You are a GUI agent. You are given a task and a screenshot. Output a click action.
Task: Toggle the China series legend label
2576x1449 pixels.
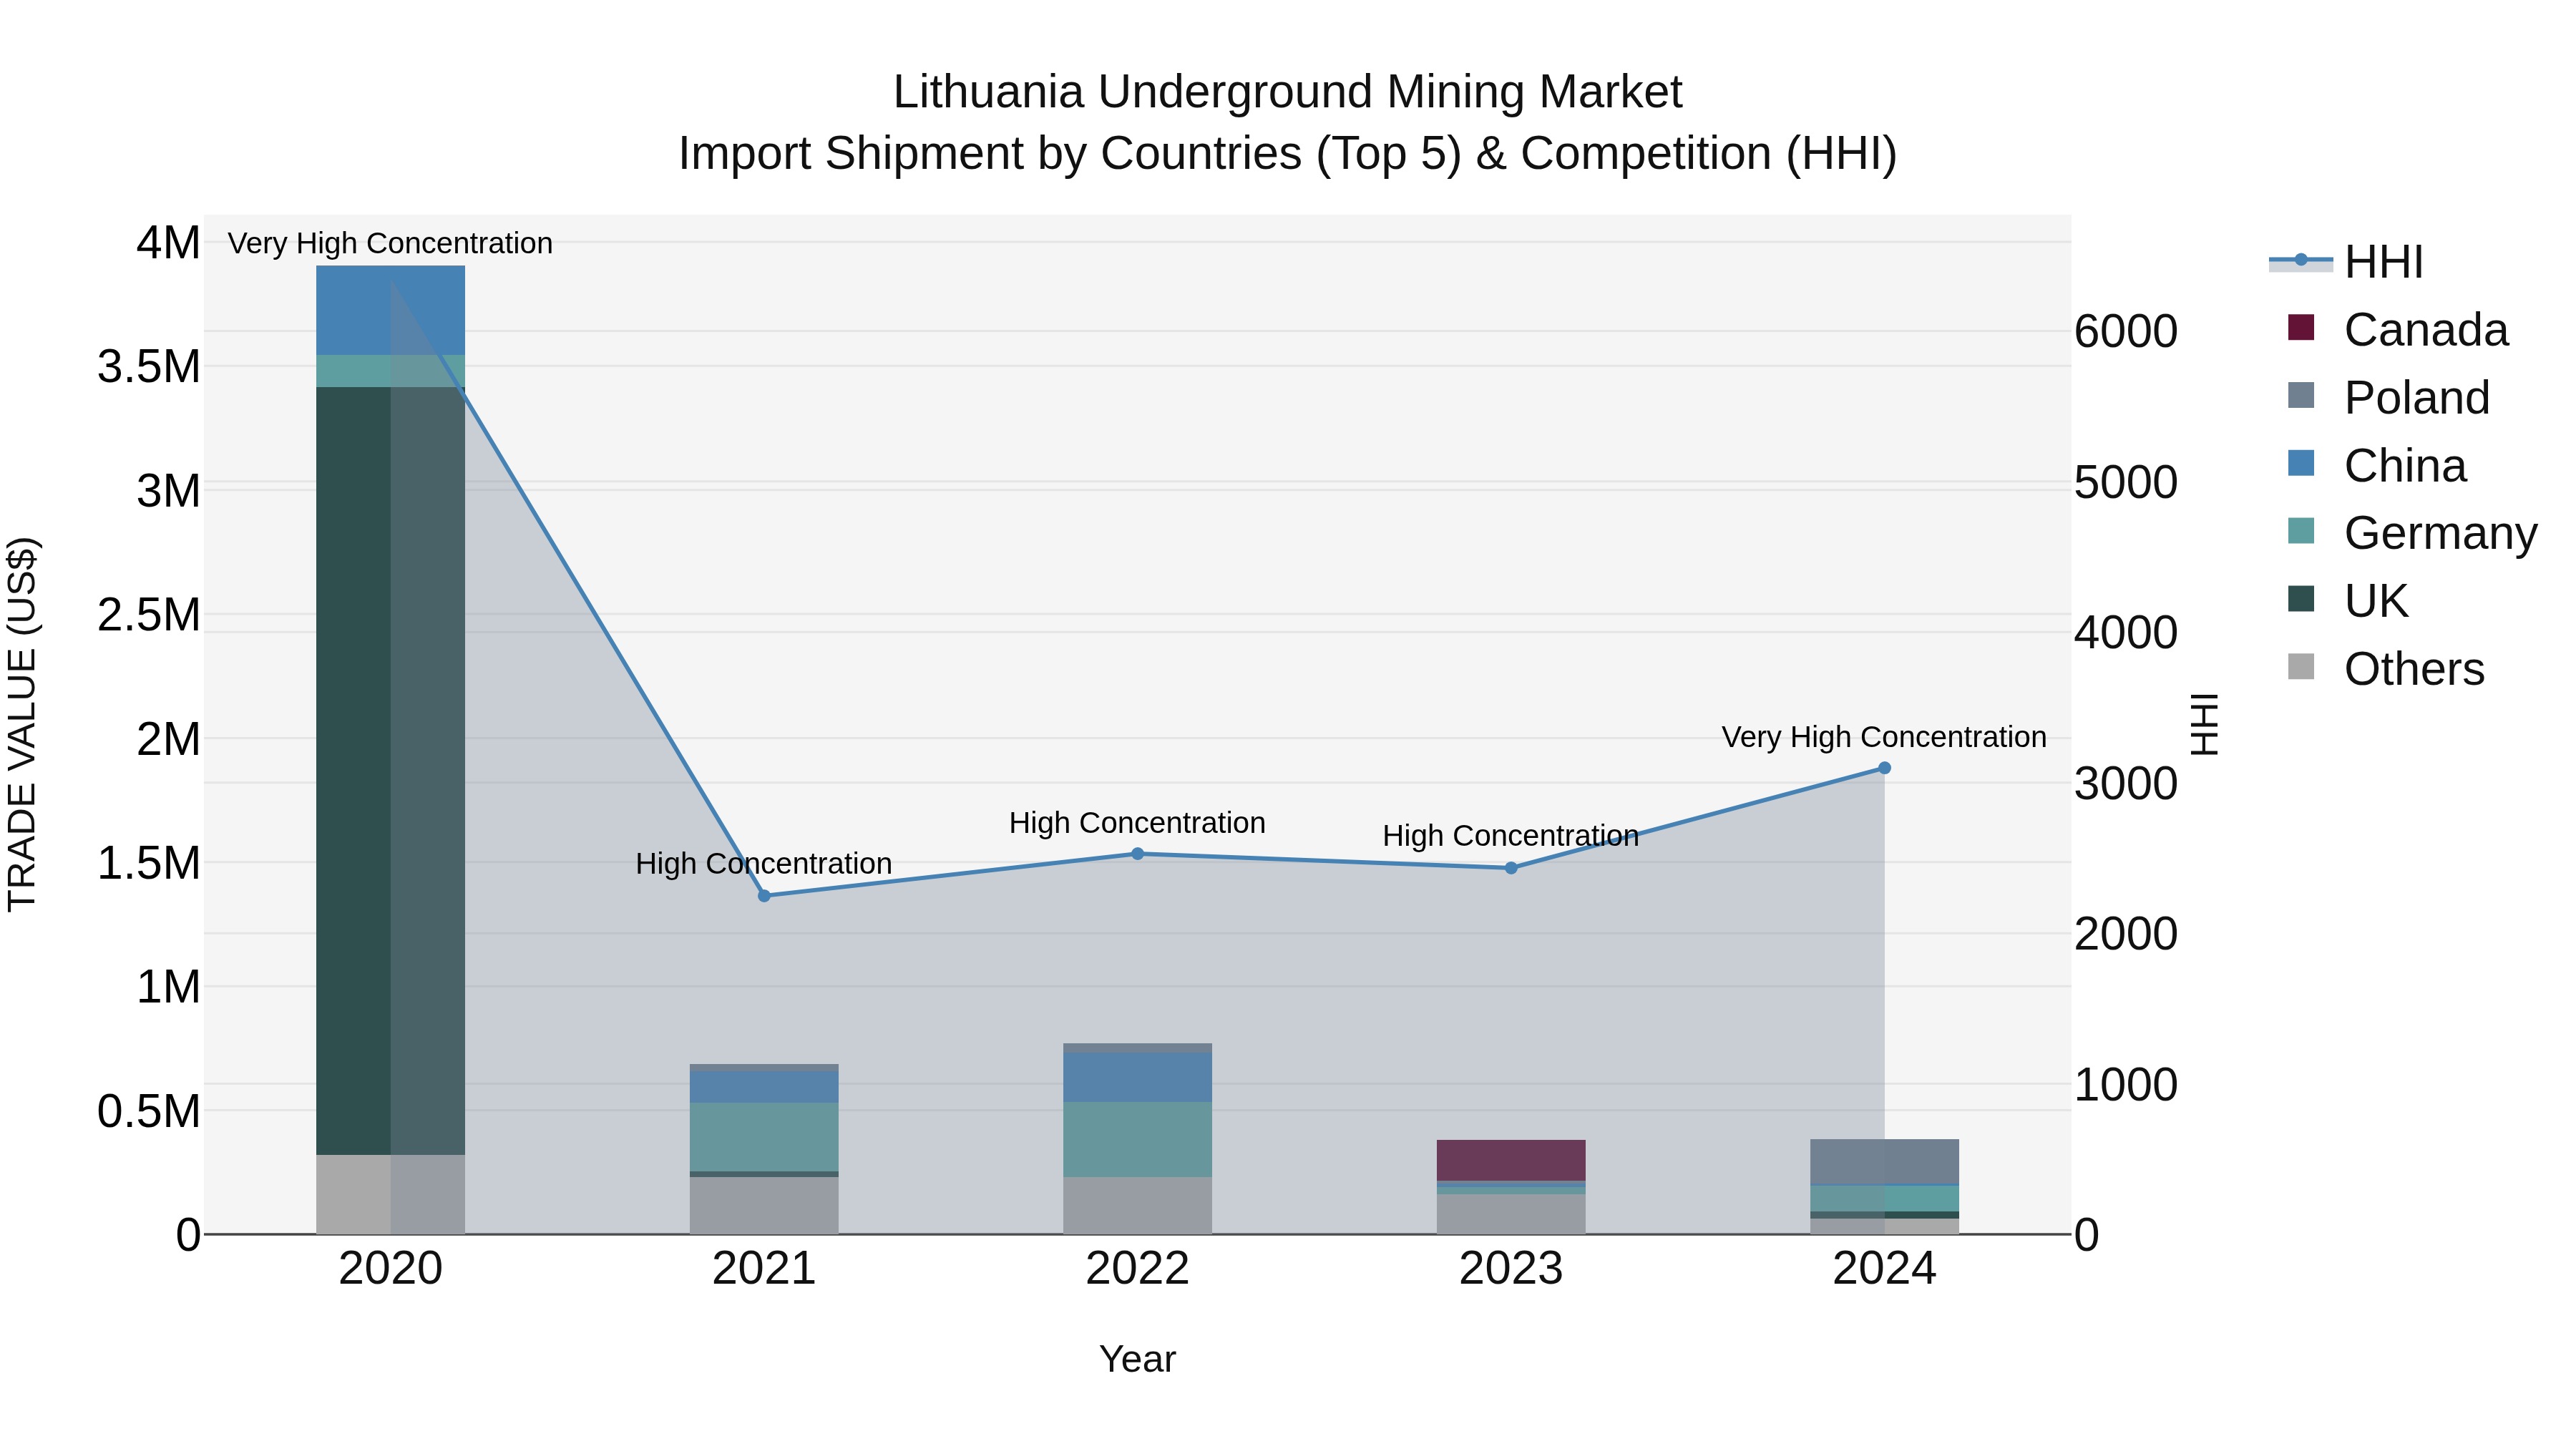click(2405, 466)
